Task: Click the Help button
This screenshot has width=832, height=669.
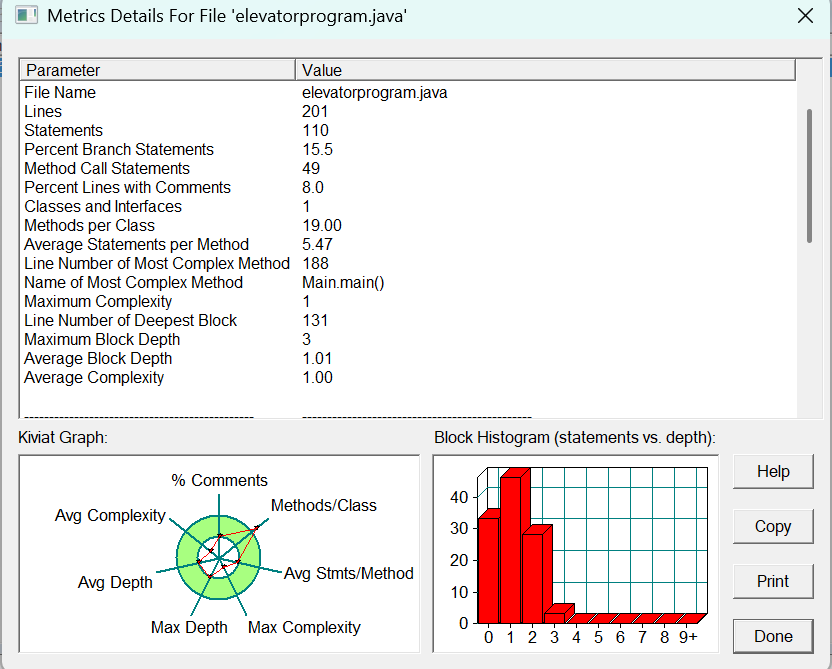Action: coord(773,471)
